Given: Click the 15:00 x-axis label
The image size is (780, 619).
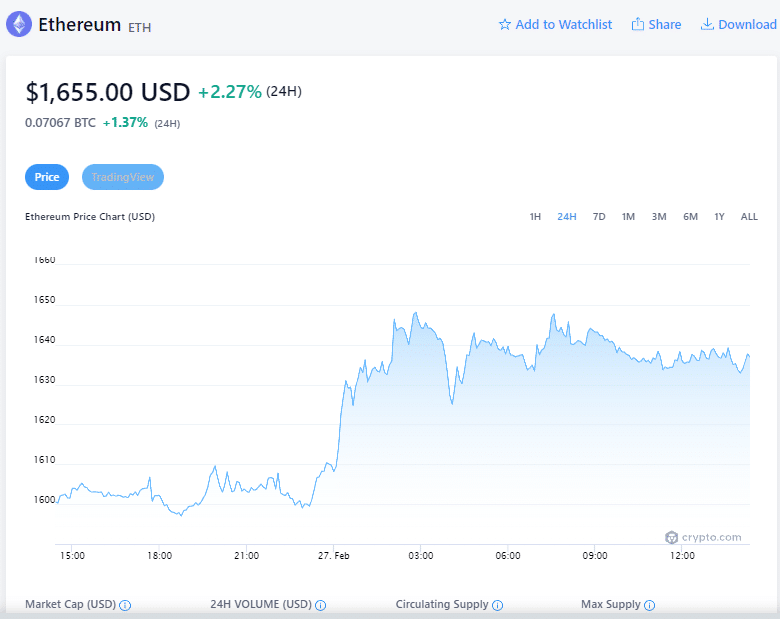Looking at the screenshot, I should pyautogui.click(x=72, y=555).
